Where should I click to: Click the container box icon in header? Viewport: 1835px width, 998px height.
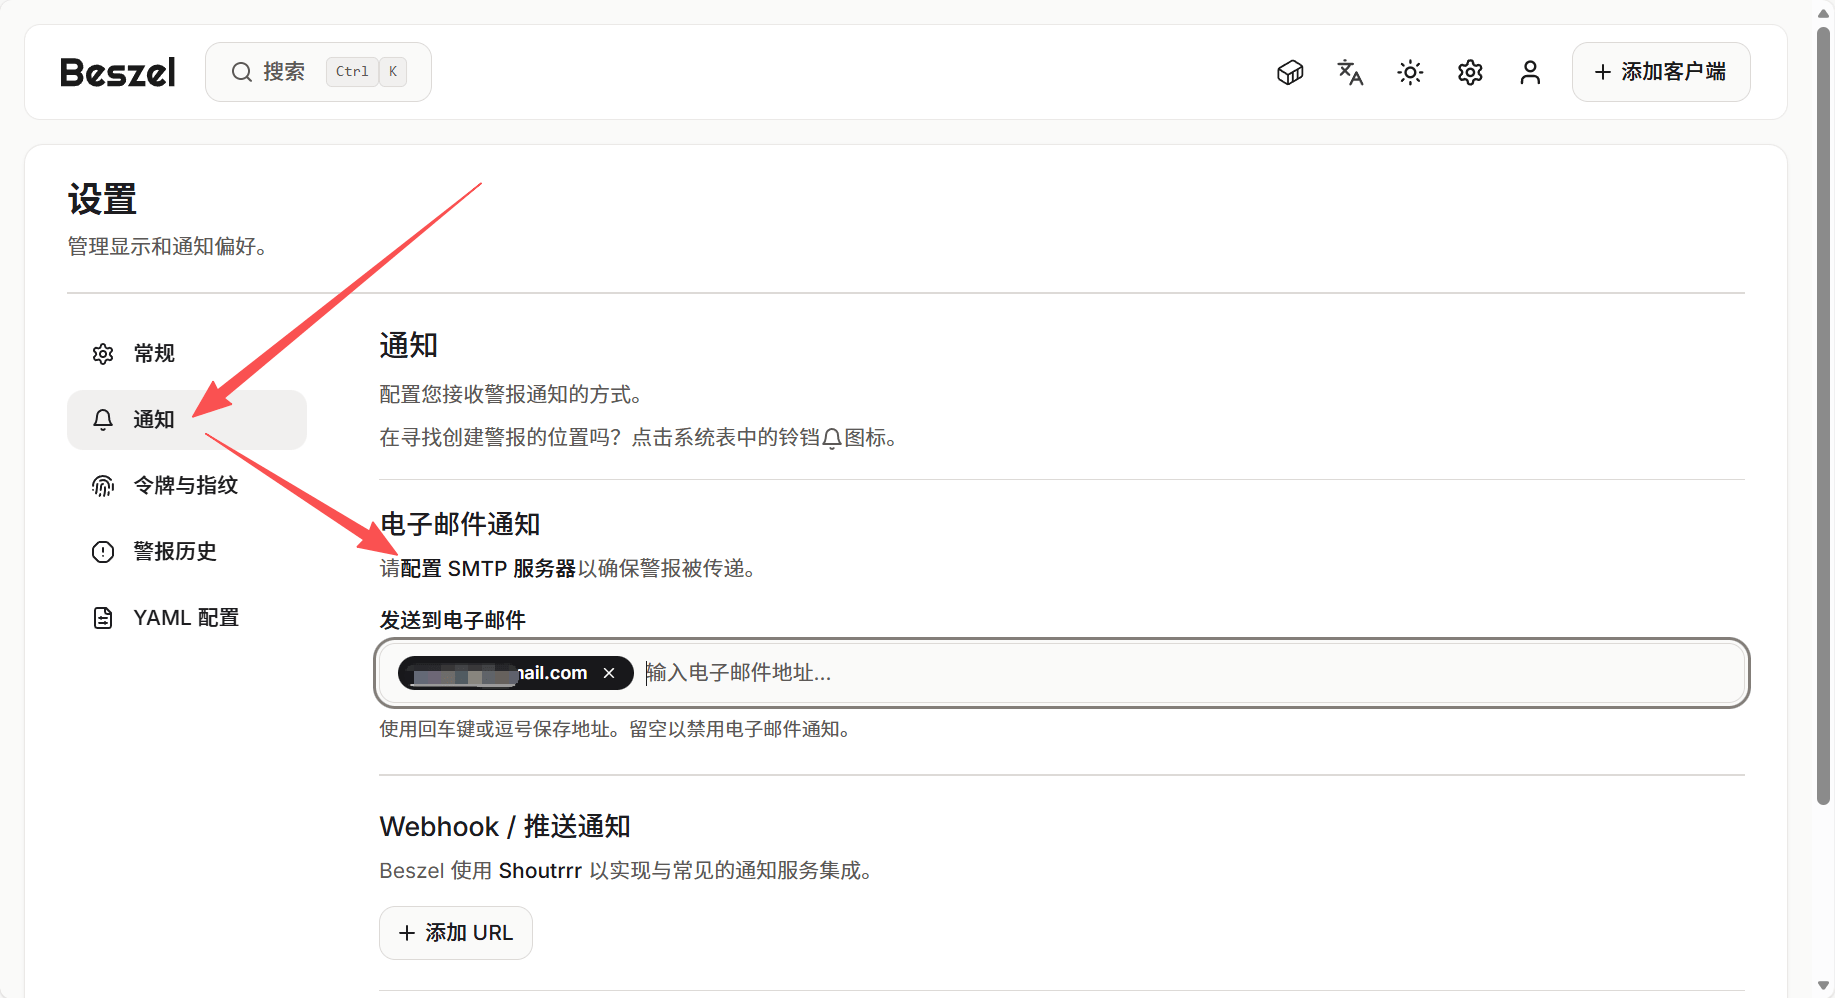coord(1290,72)
